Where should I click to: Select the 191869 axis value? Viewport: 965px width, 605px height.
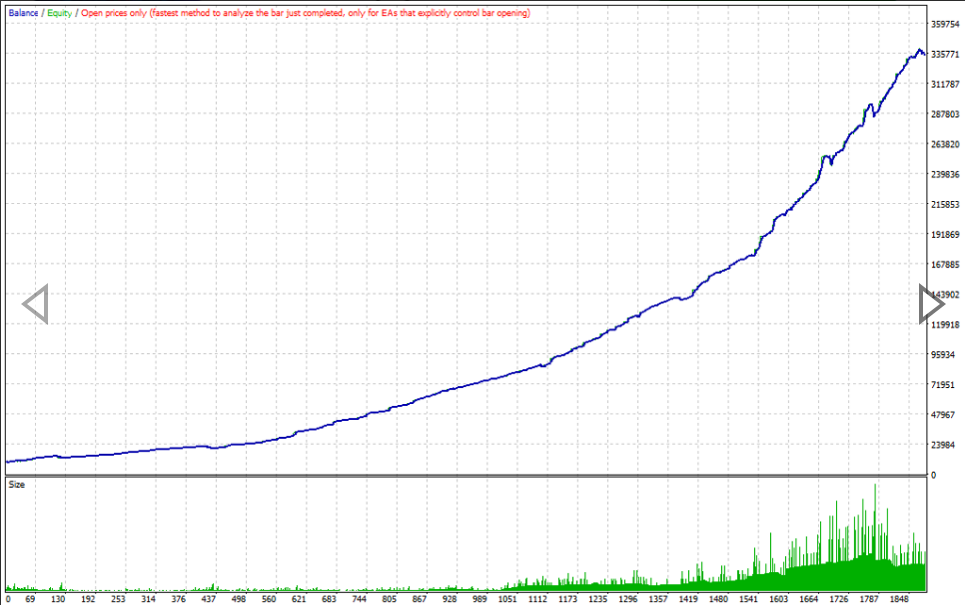pyautogui.click(x=945, y=235)
